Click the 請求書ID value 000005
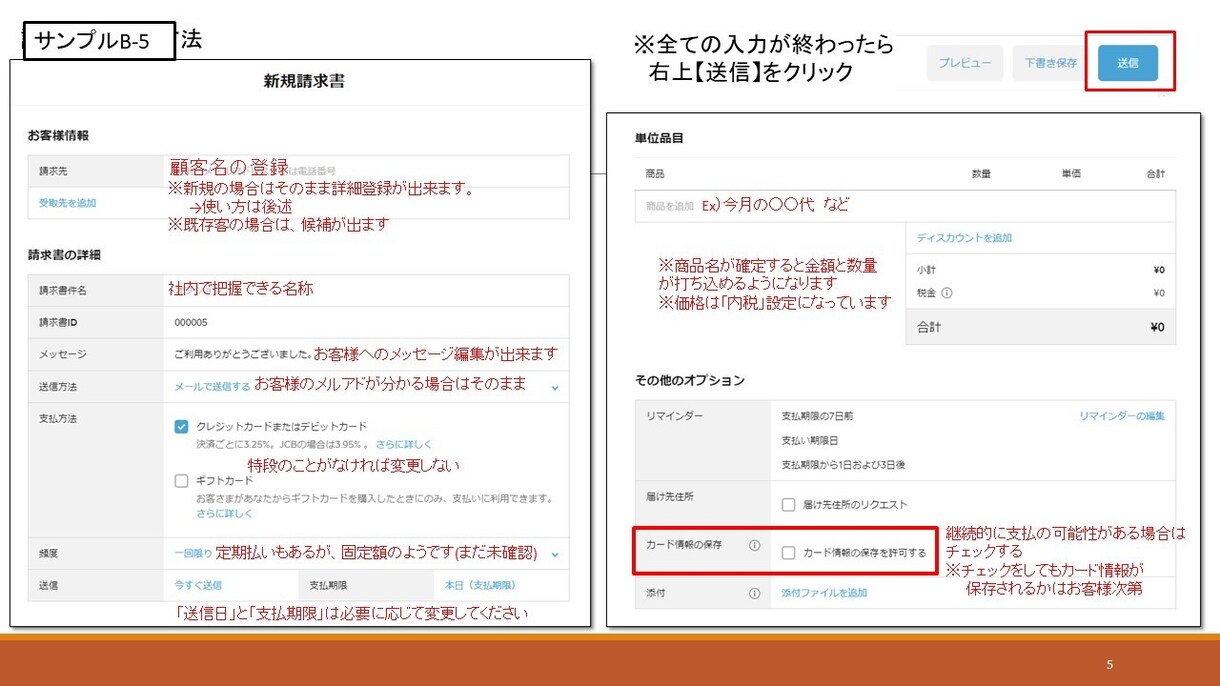 point(190,323)
